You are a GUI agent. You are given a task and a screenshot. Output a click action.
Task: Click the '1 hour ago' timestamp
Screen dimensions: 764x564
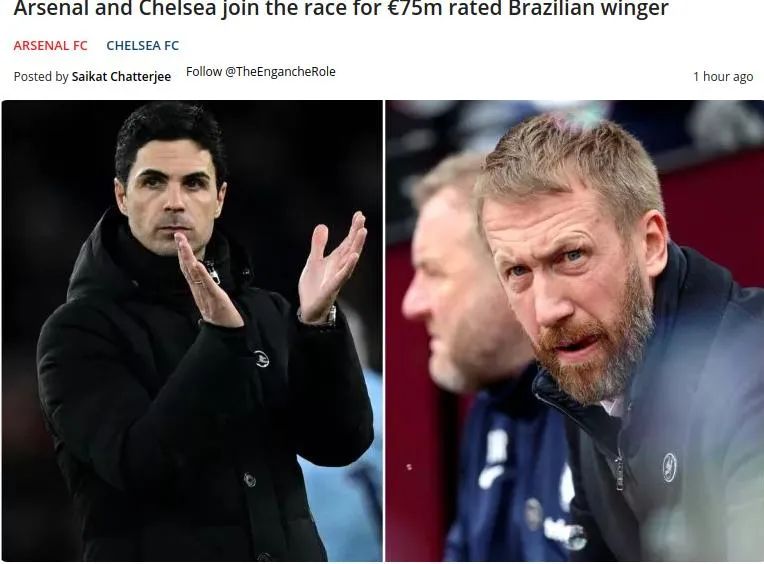coord(723,76)
